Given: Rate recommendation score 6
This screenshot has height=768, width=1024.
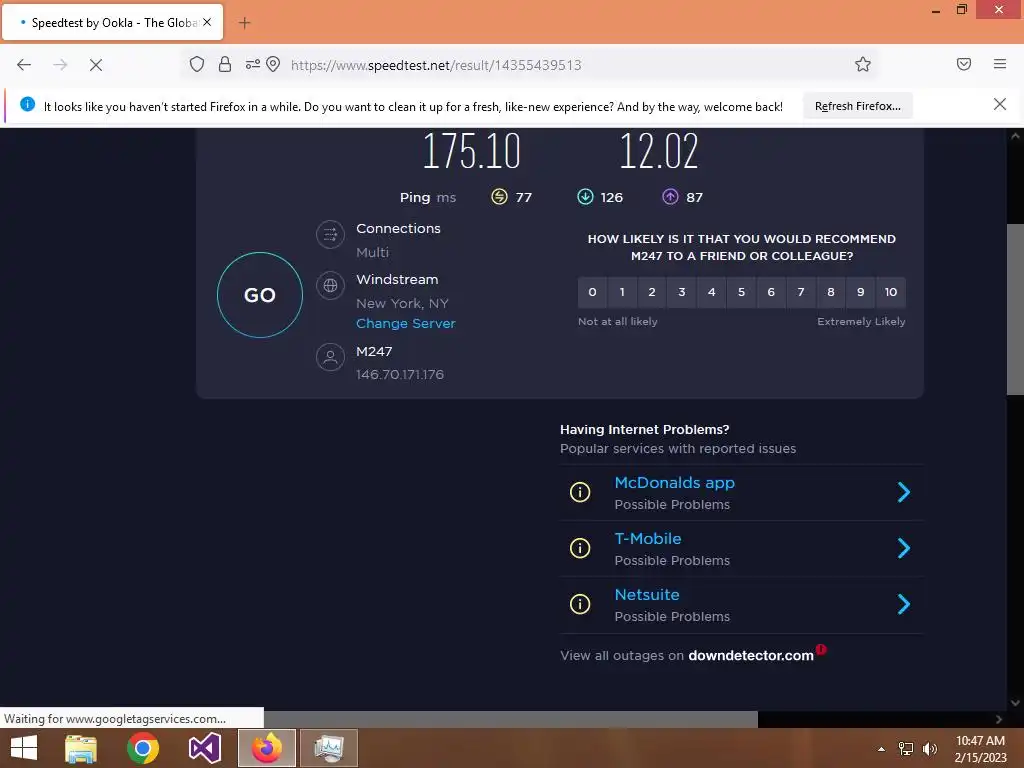Looking at the screenshot, I should click(x=771, y=292).
